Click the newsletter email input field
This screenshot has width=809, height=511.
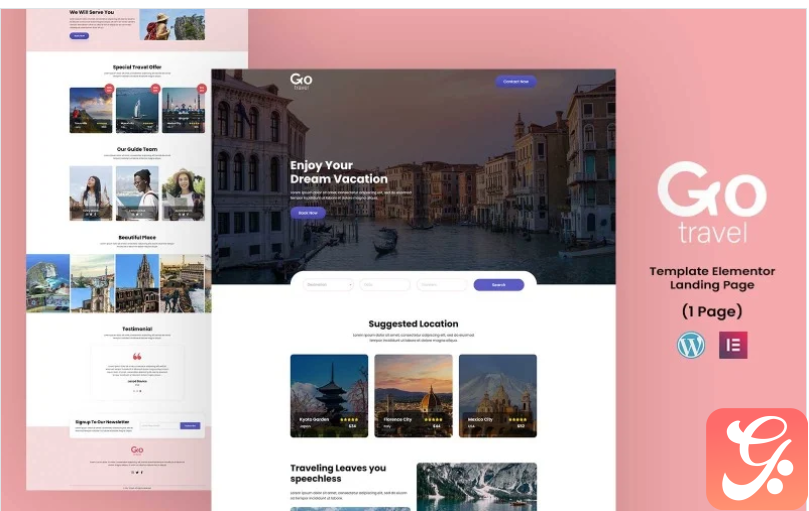(159, 426)
